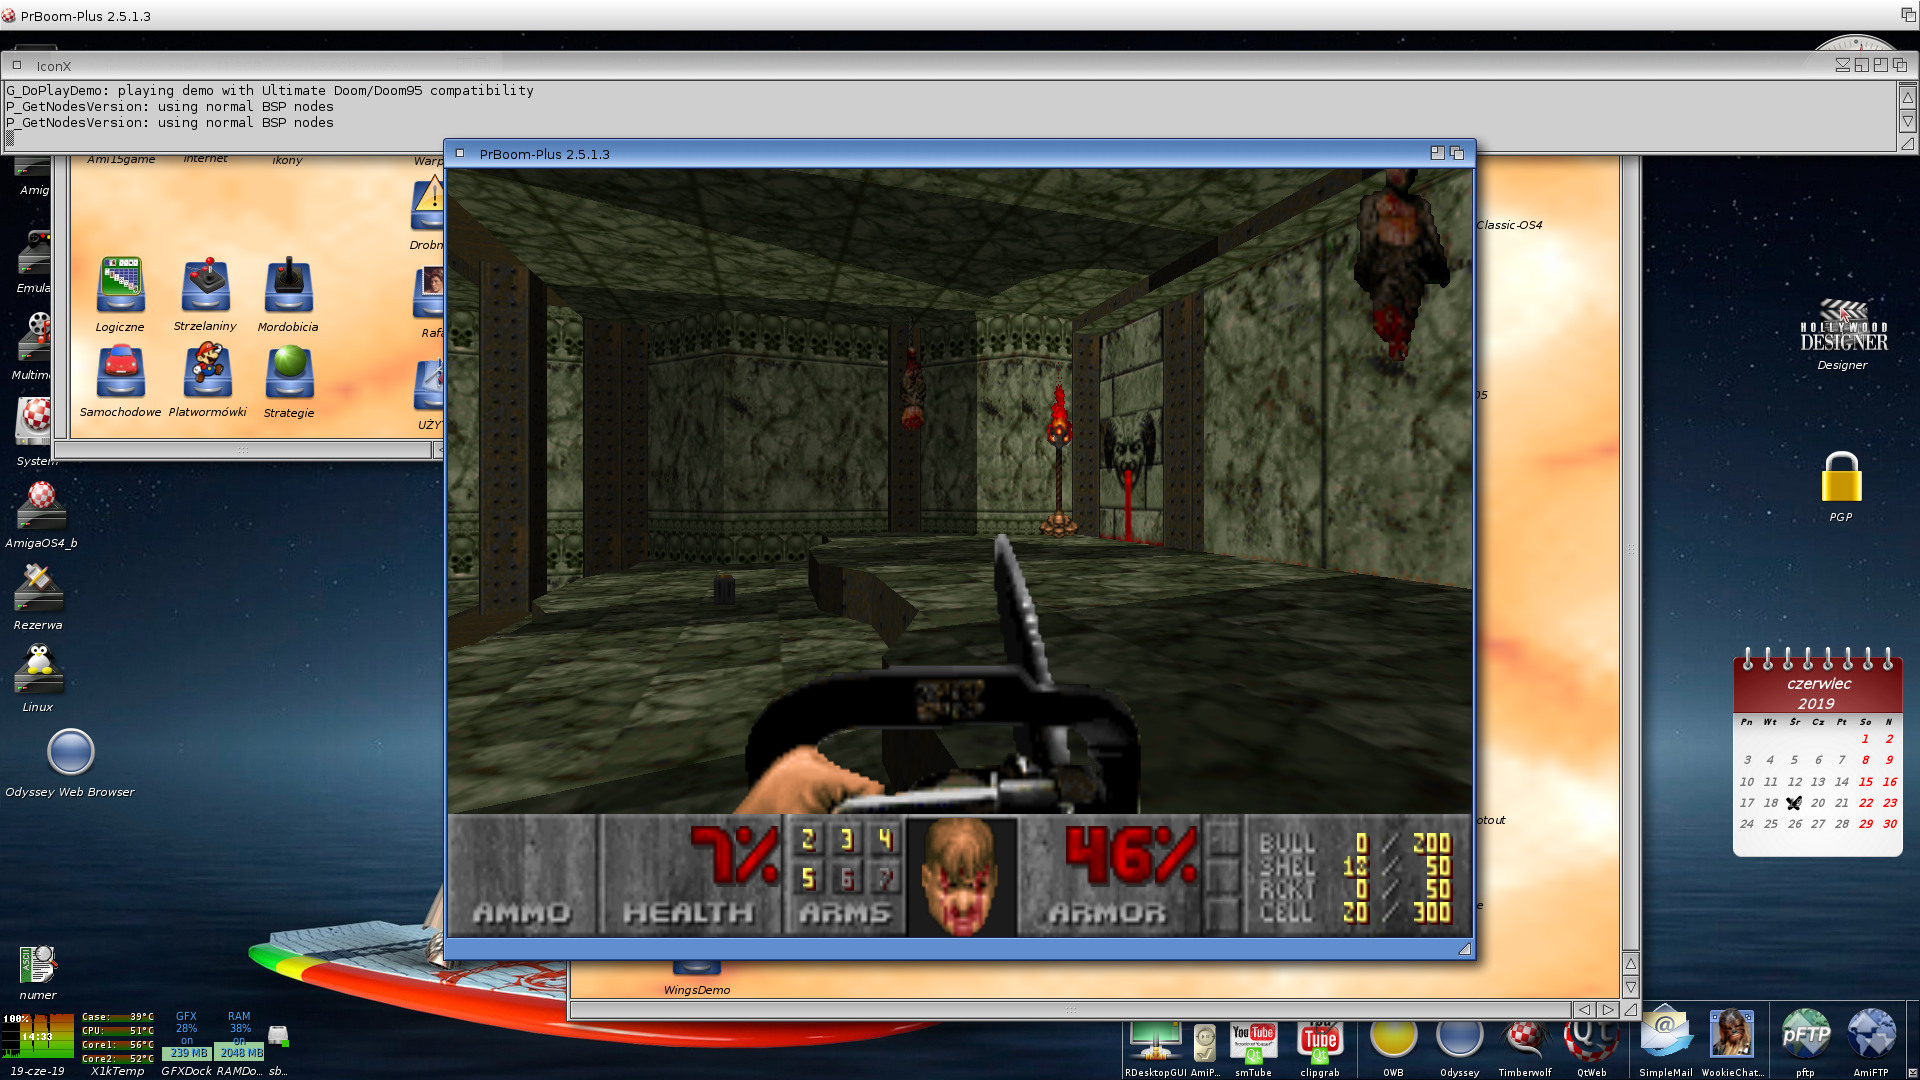Launch Hollywood Designer from the desktop
Image resolution: width=1920 pixels, height=1080 pixels.
[x=1842, y=327]
